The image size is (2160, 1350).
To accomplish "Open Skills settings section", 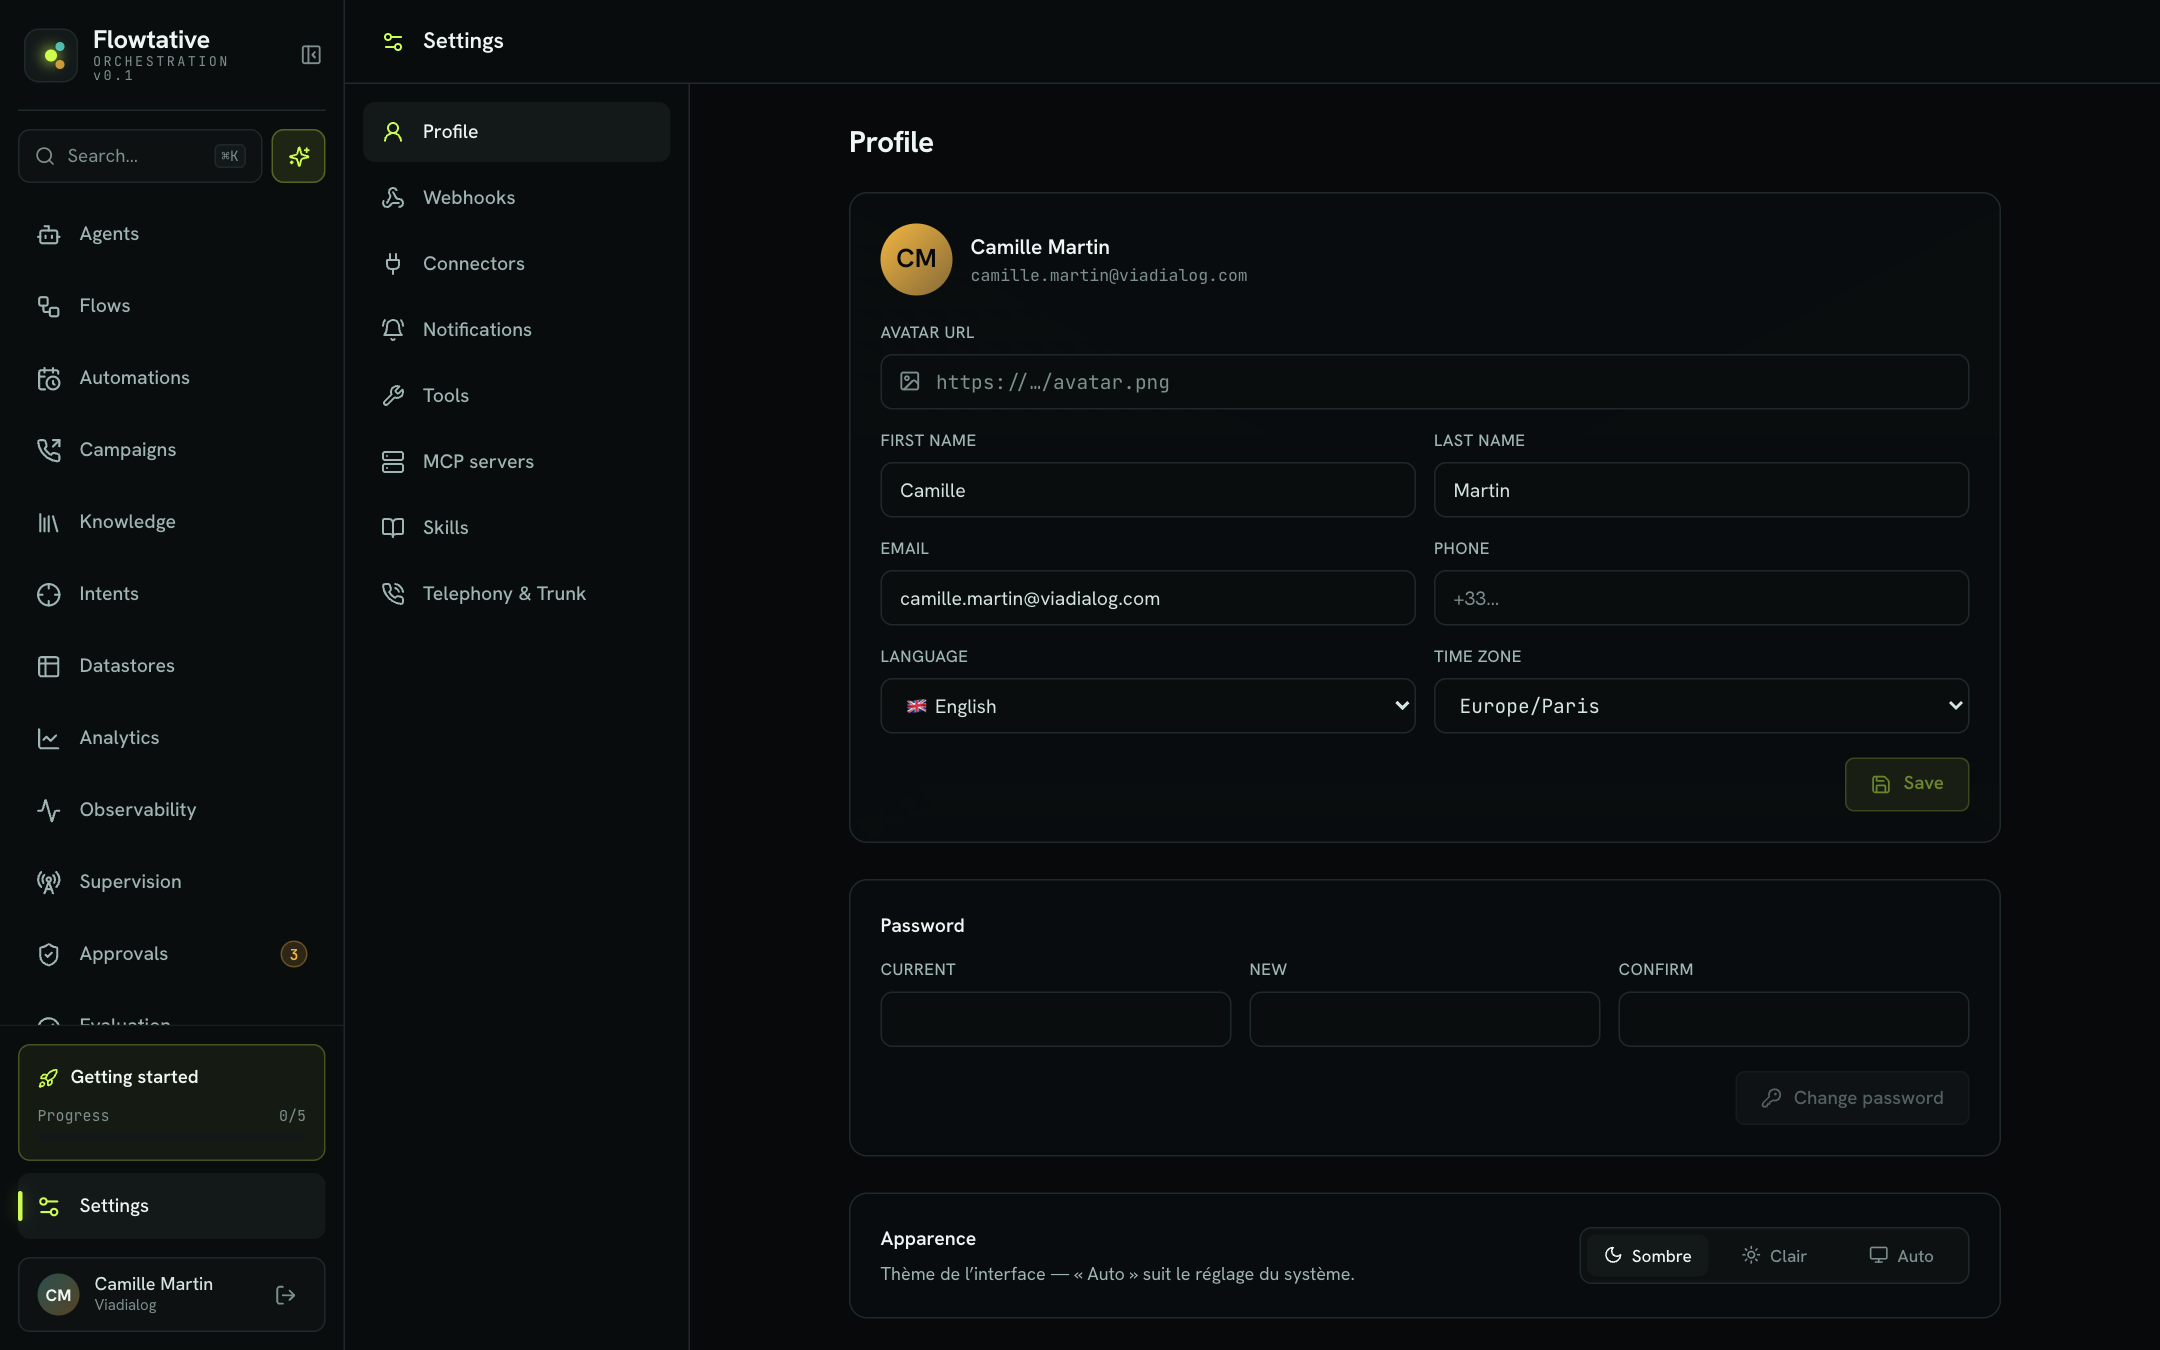I will click(516, 528).
